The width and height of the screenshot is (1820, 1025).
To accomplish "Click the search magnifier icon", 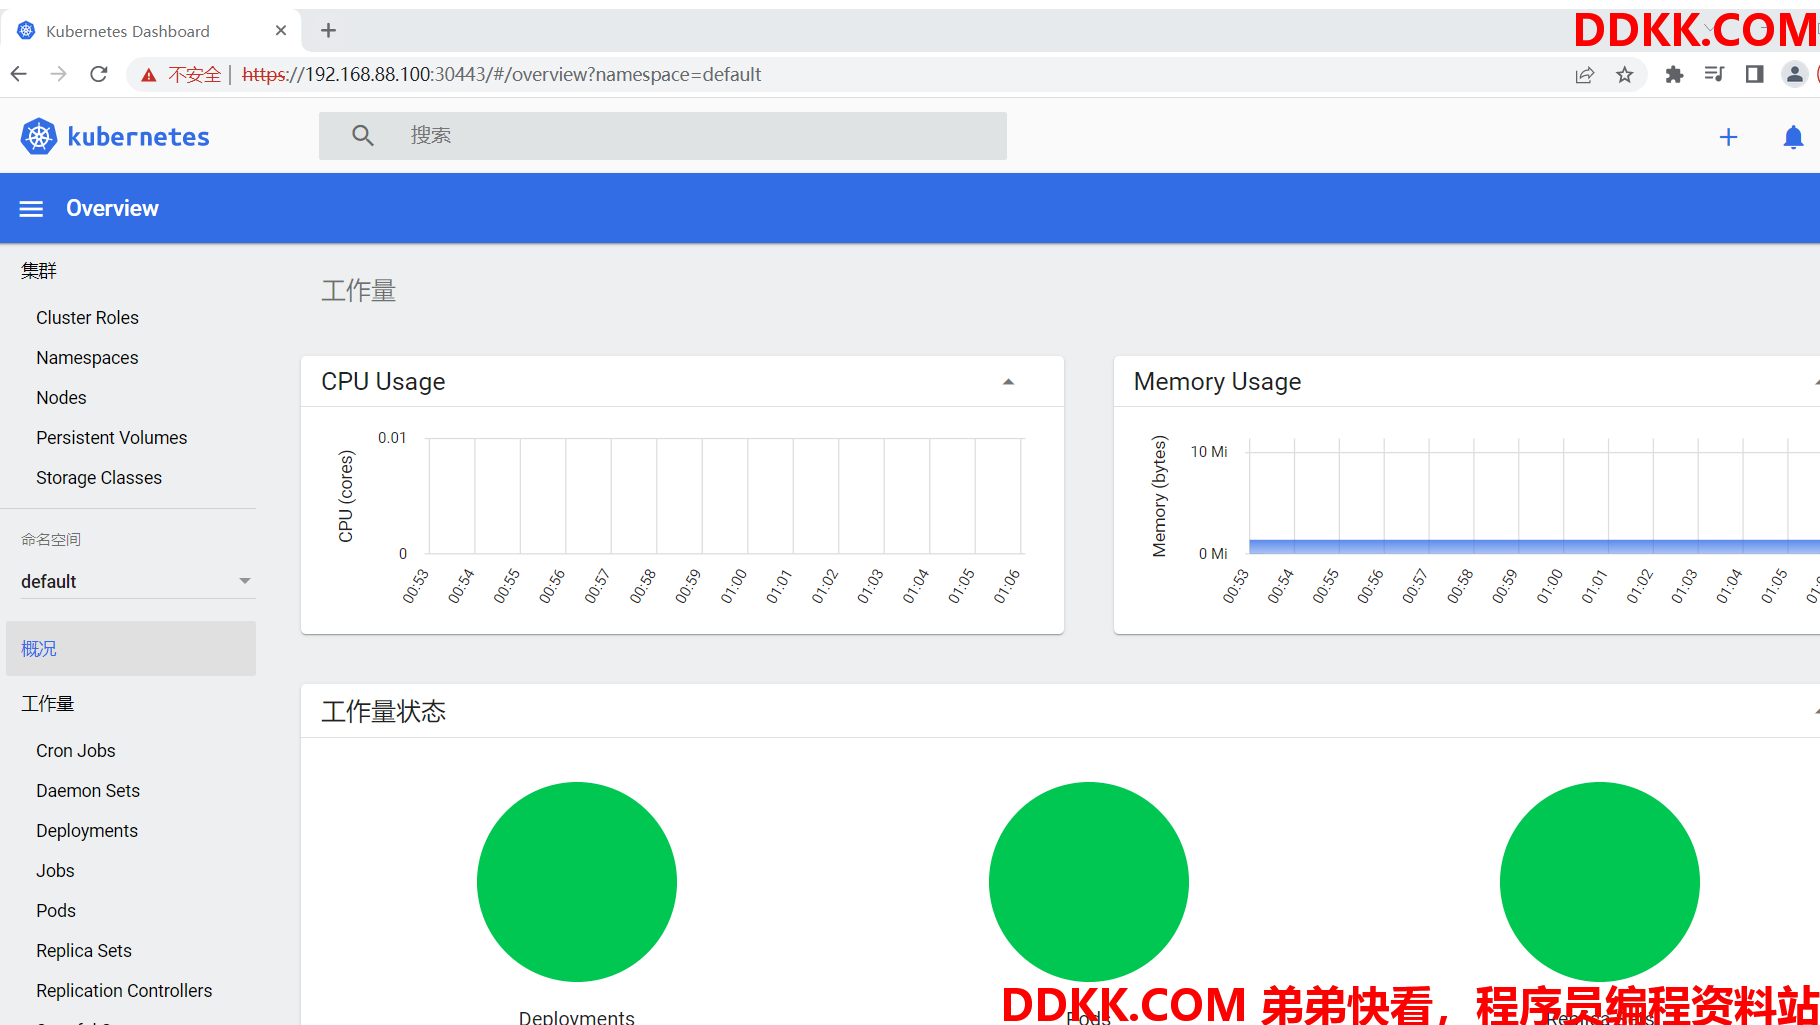I will tap(362, 136).
